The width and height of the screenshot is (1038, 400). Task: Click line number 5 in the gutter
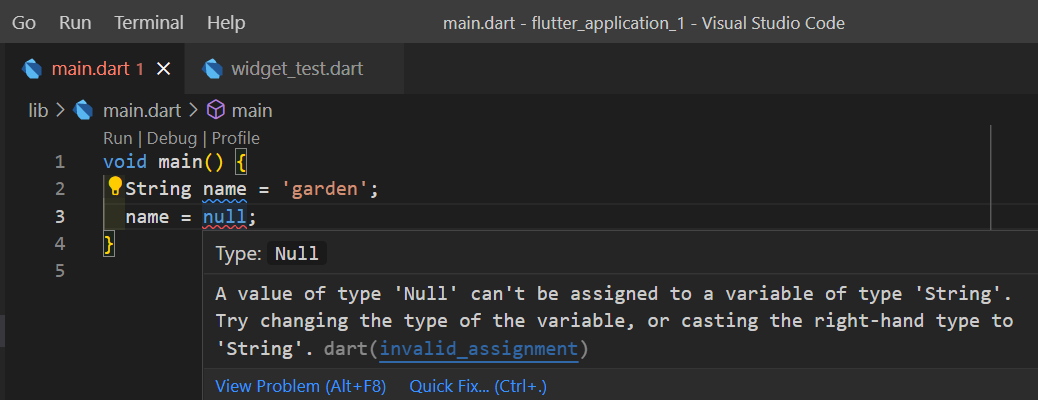coord(60,271)
